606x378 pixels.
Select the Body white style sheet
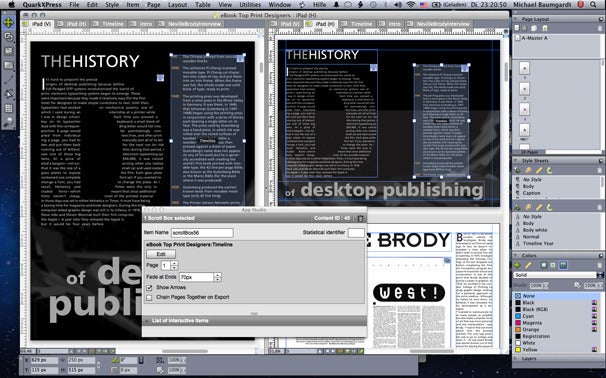pyautogui.click(x=535, y=230)
